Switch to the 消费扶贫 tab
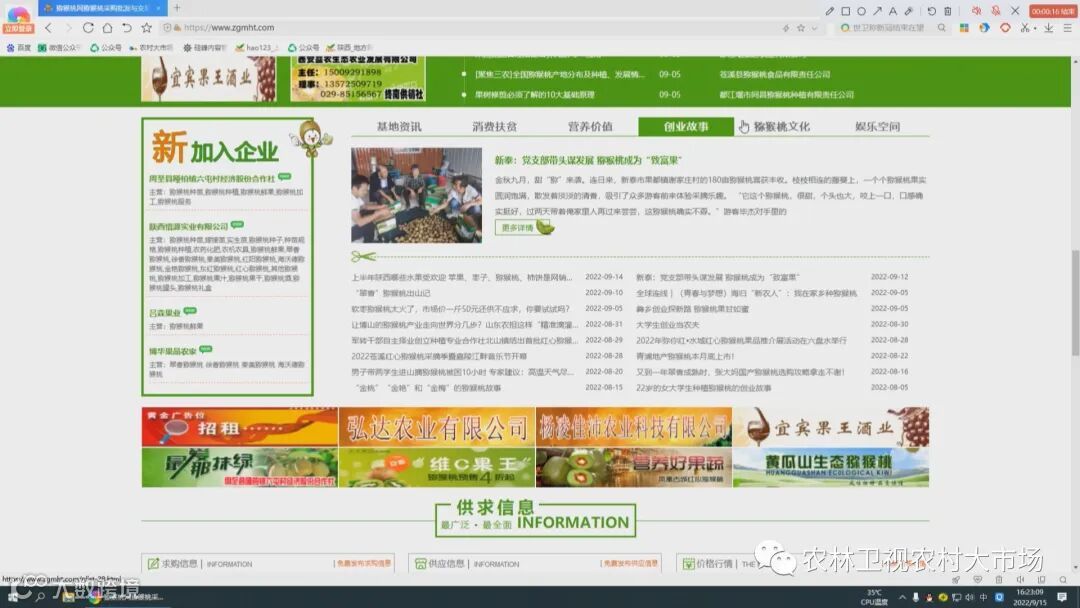Image resolution: width=1080 pixels, height=608 pixels. tap(495, 127)
